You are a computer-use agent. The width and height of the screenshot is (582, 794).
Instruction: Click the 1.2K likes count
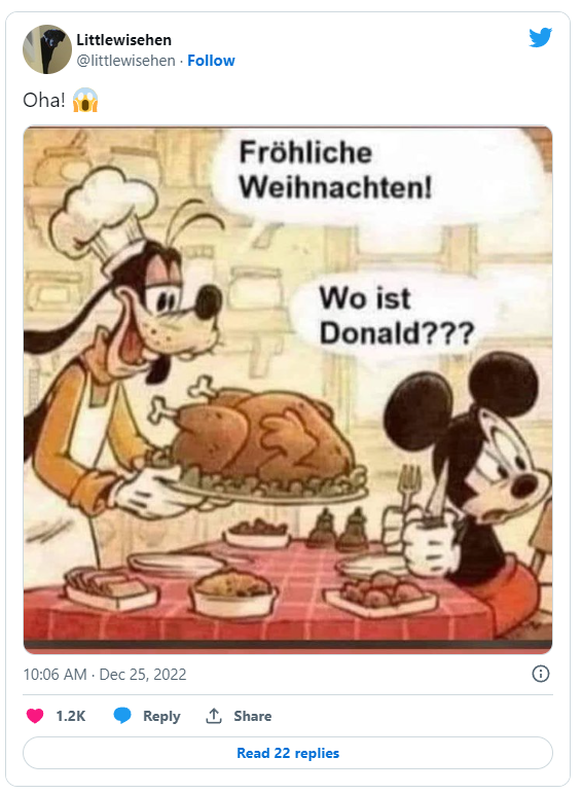pyautogui.click(x=70, y=716)
